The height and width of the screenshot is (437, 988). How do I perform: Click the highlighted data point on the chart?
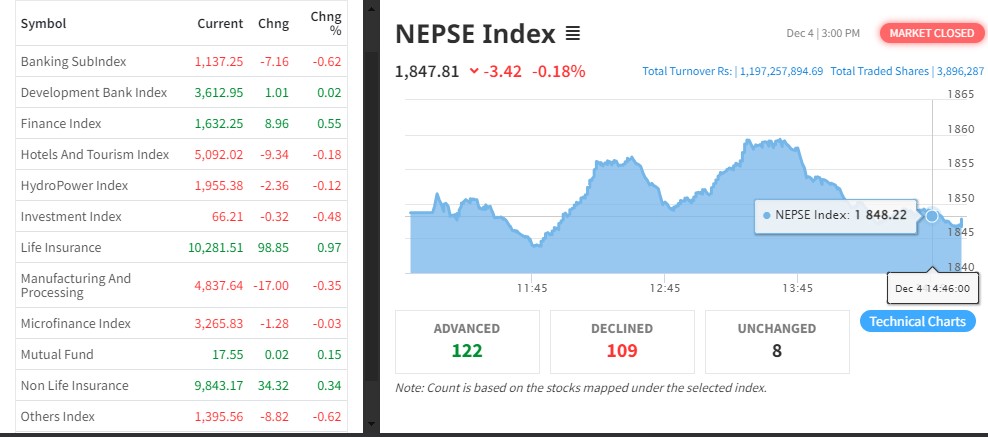pos(932,216)
